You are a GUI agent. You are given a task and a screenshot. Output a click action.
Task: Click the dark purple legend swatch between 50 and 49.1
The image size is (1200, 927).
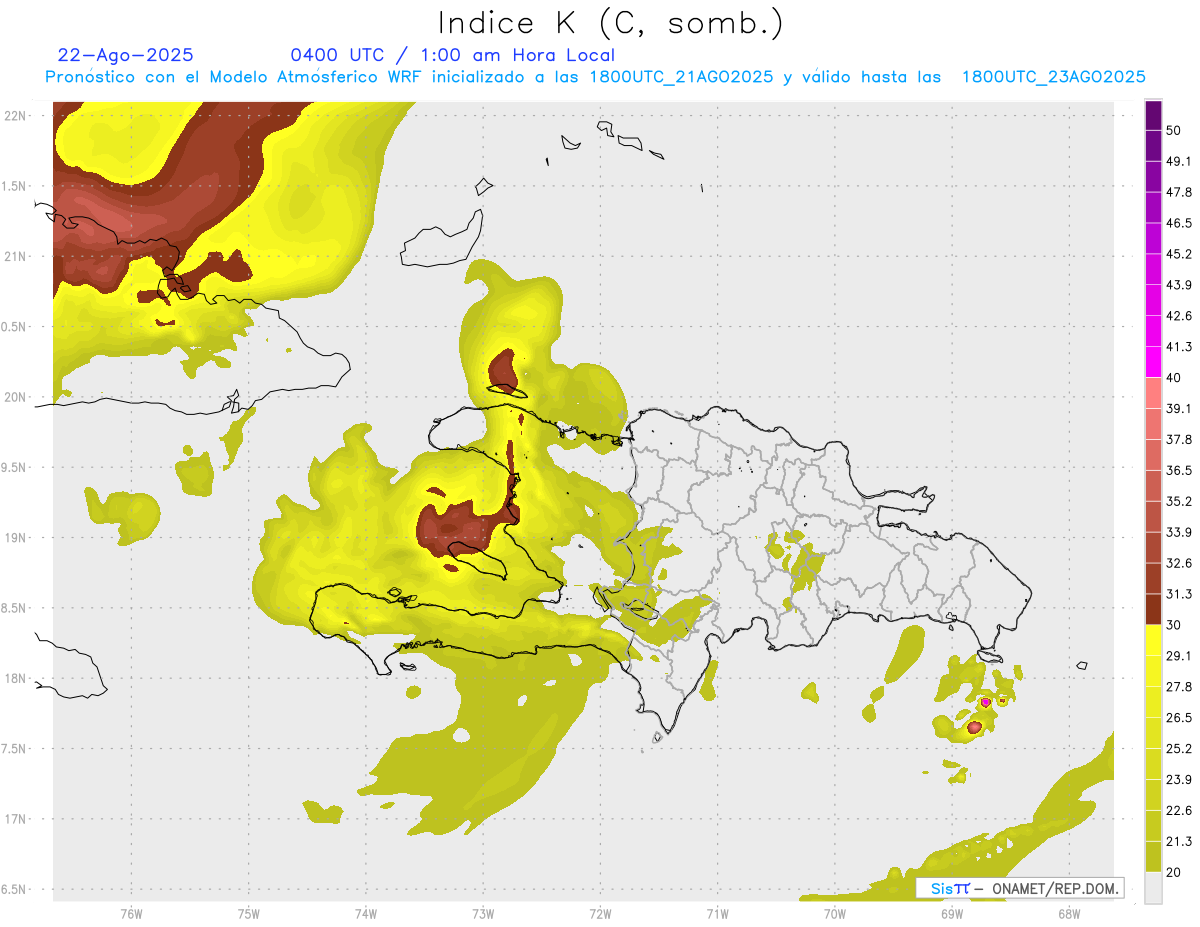point(1153,145)
